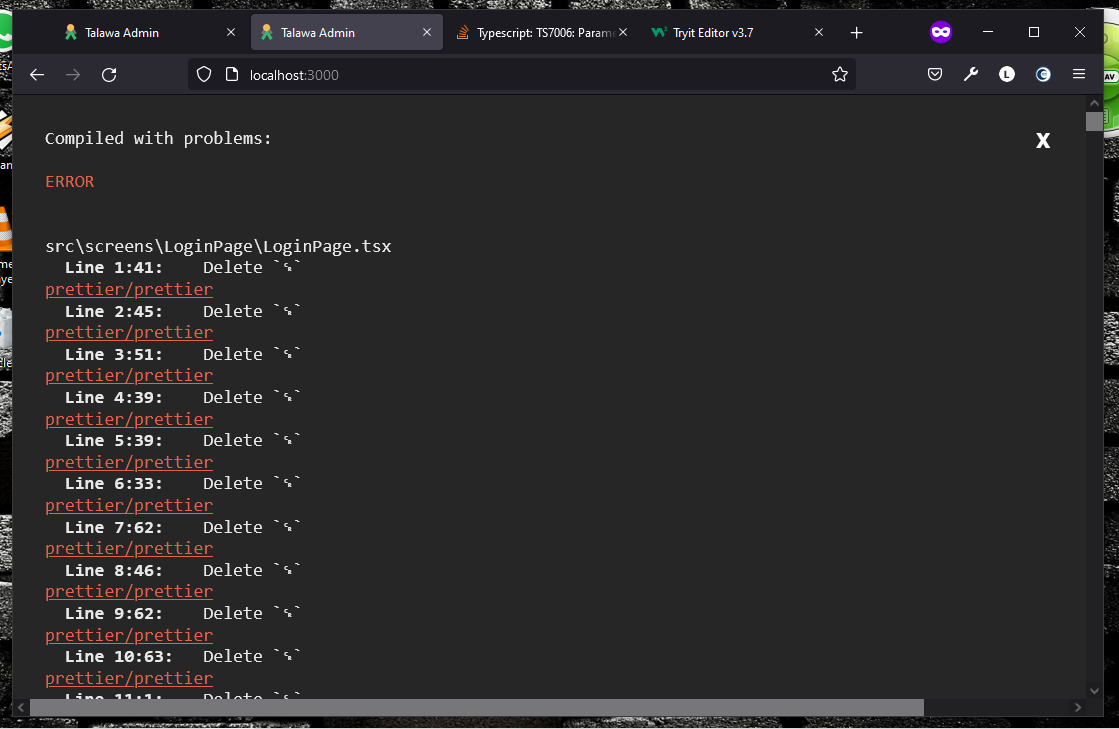Click the private browsing mask icon
The width and height of the screenshot is (1119, 729).
click(x=941, y=32)
